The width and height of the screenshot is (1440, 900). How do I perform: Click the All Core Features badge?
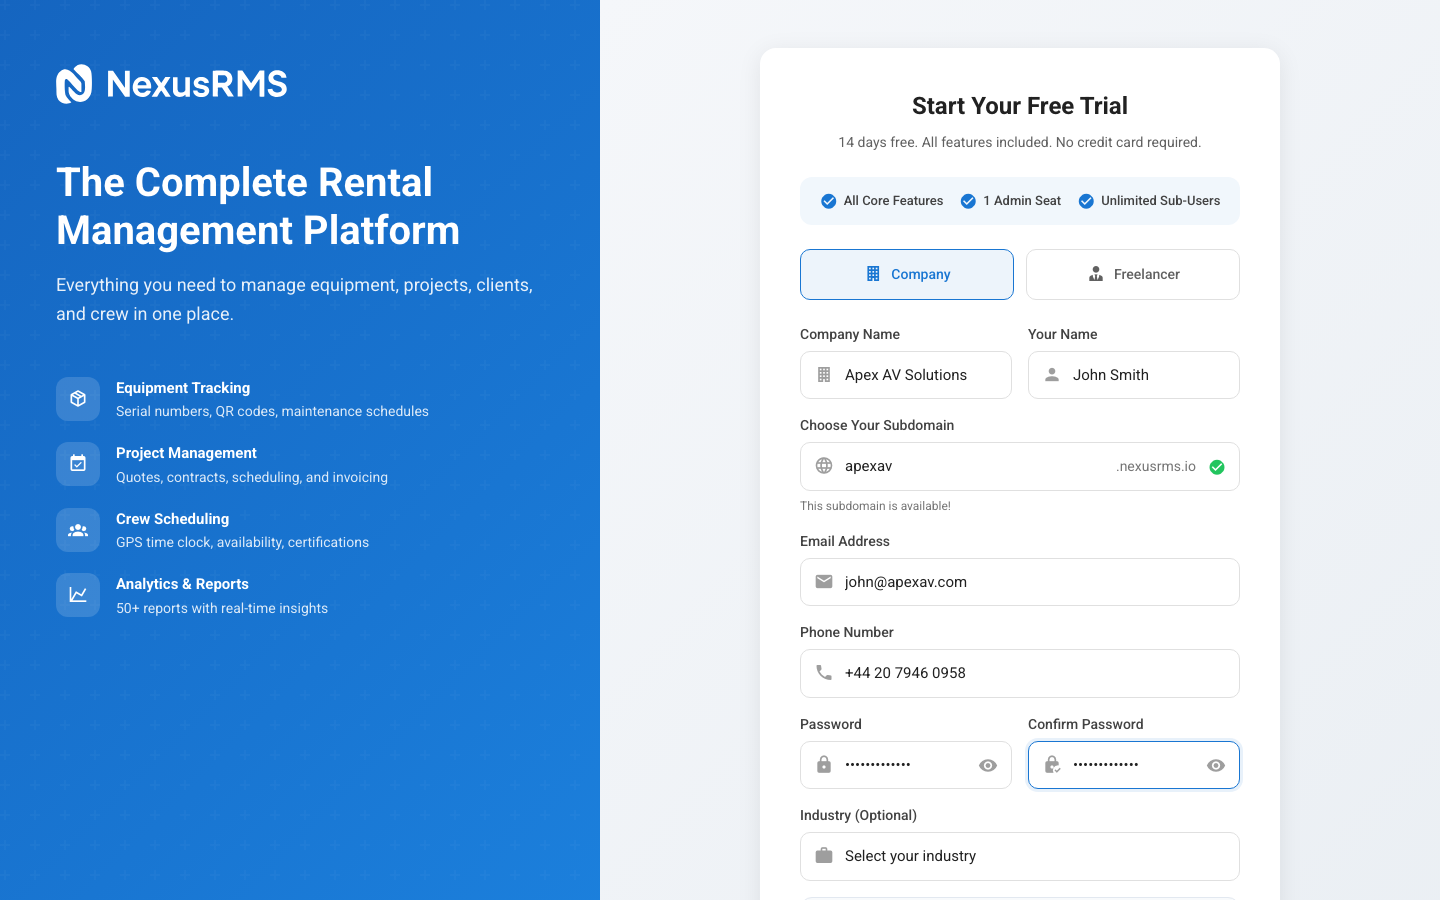881,200
